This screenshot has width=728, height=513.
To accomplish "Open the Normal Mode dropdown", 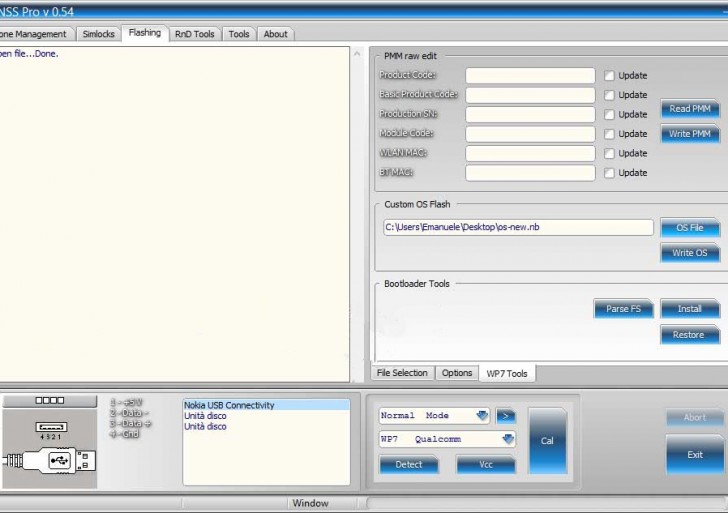I will point(482,416).
